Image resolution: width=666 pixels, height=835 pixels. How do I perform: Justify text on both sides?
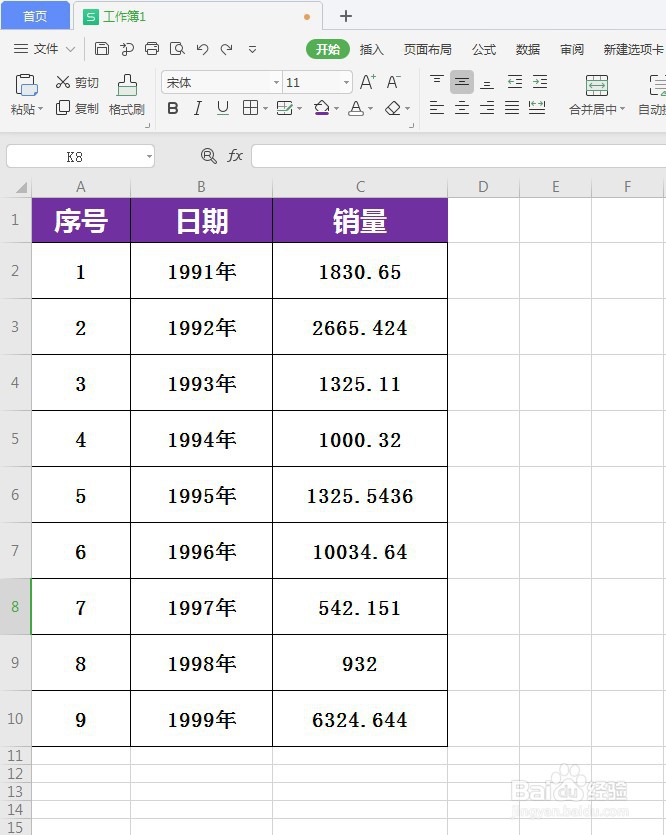pos(512,108)
